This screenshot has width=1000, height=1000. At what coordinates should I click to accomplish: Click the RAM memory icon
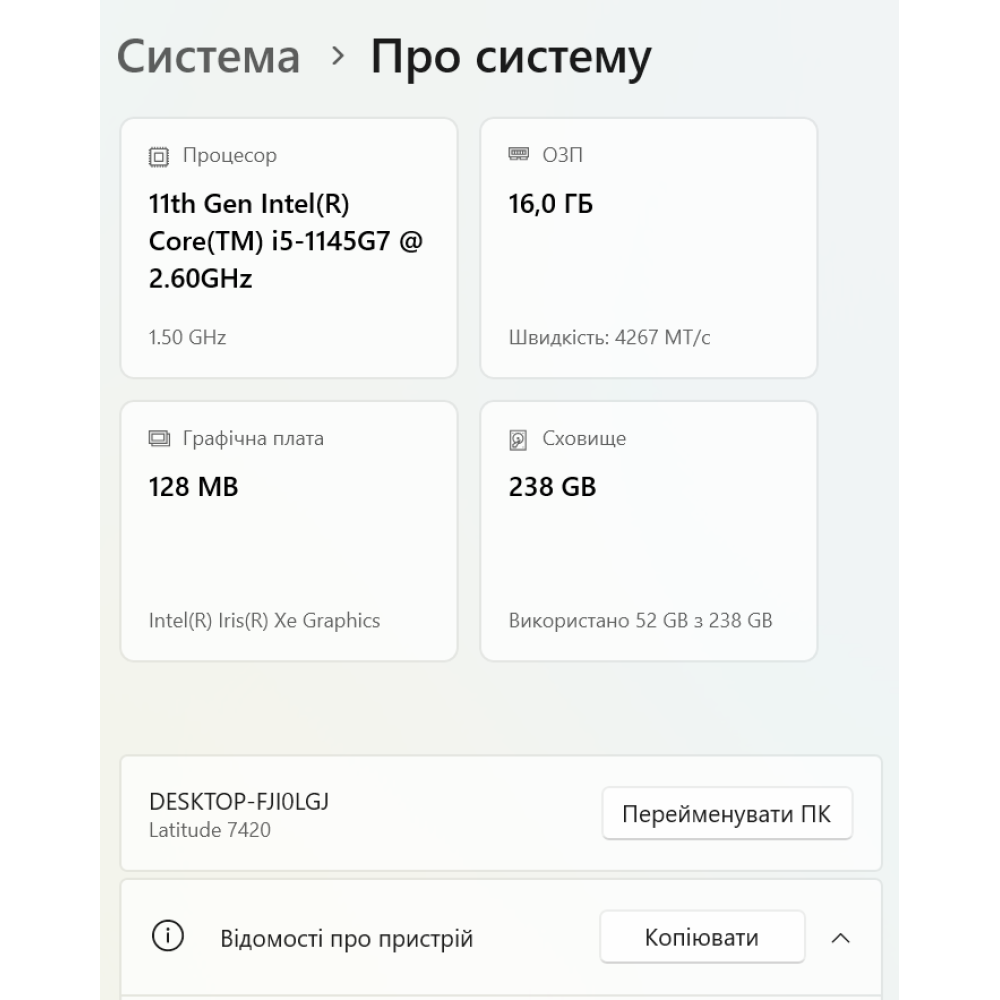518,155
